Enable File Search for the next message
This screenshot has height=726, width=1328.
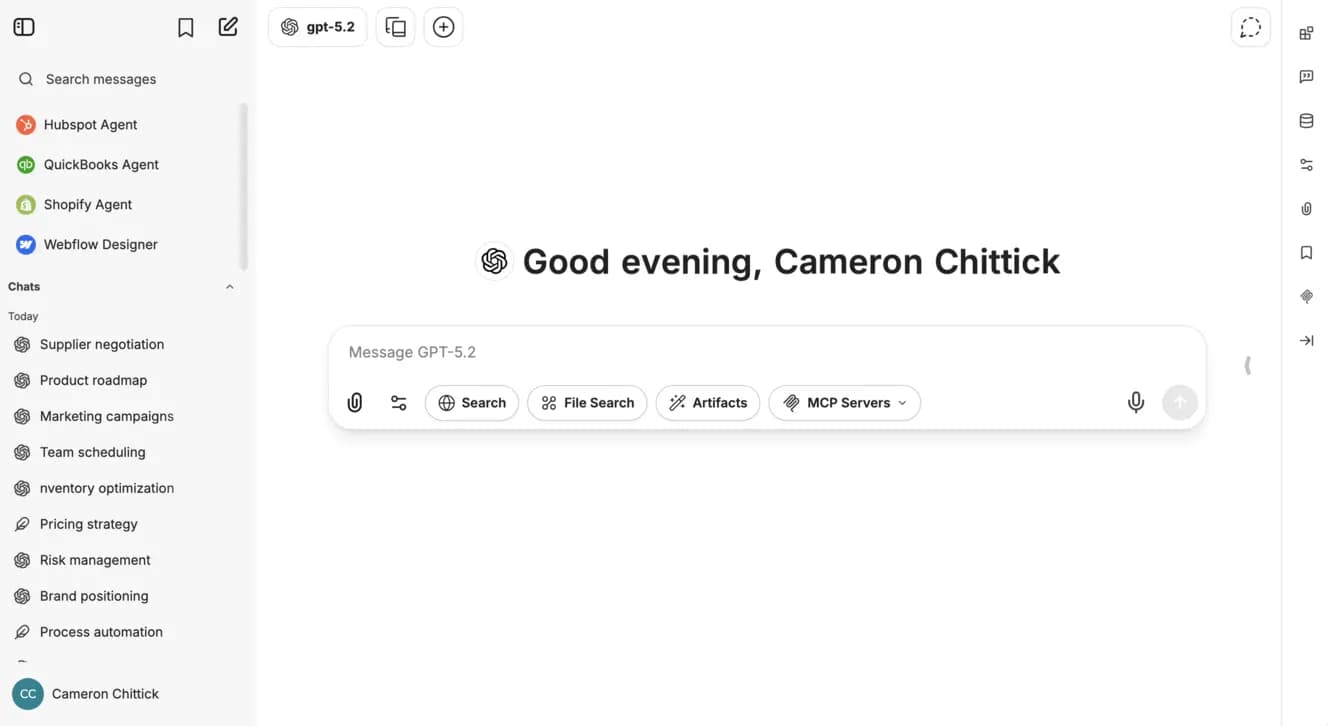(x=587, y=402)
